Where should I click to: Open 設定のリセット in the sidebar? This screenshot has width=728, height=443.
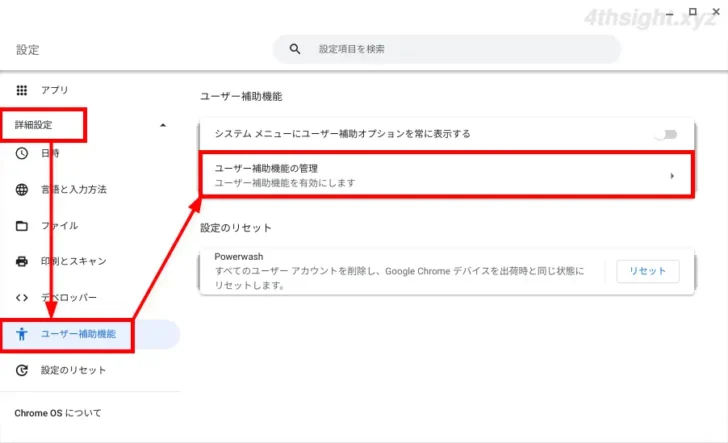pyautogui.click(x=73, y=370)
